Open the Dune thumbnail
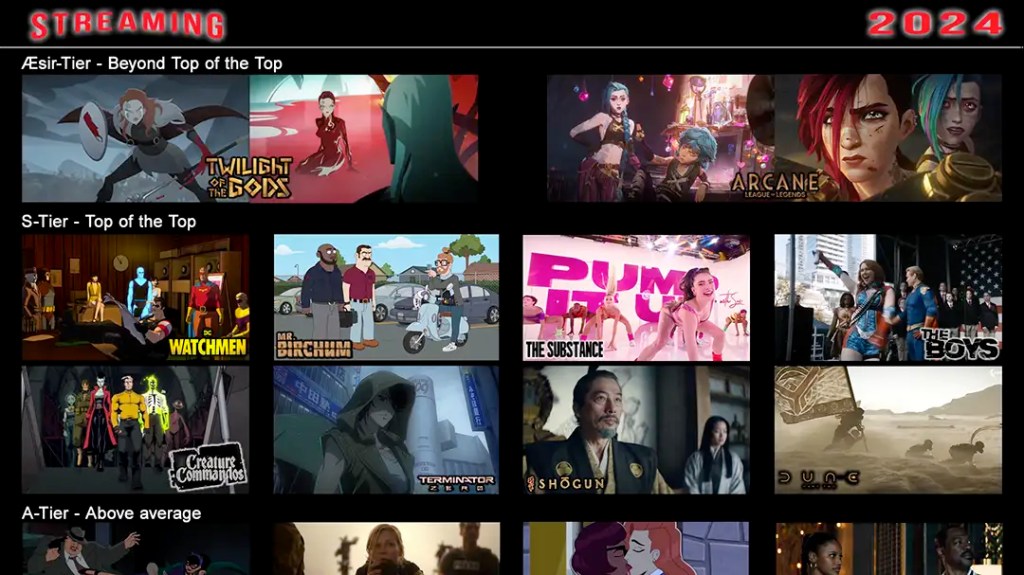 point(888,429)
